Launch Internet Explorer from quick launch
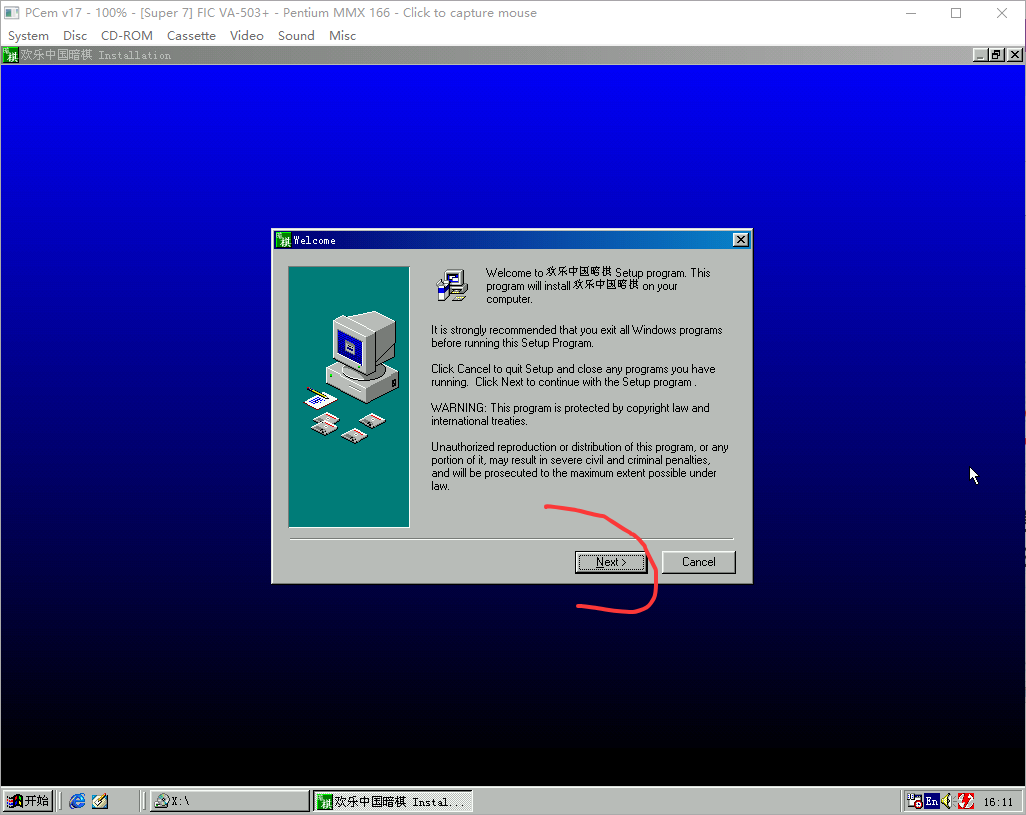This screenshot has width=1026, height=815. [77, 801]
